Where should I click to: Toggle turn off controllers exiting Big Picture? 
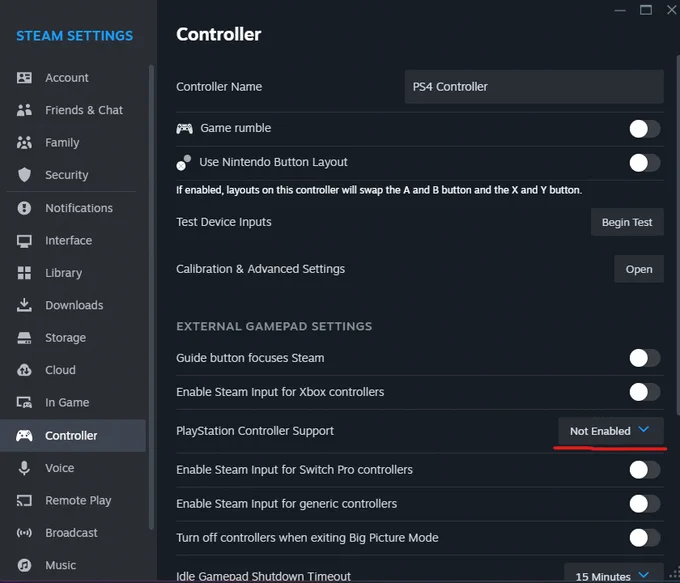(645, 538)
